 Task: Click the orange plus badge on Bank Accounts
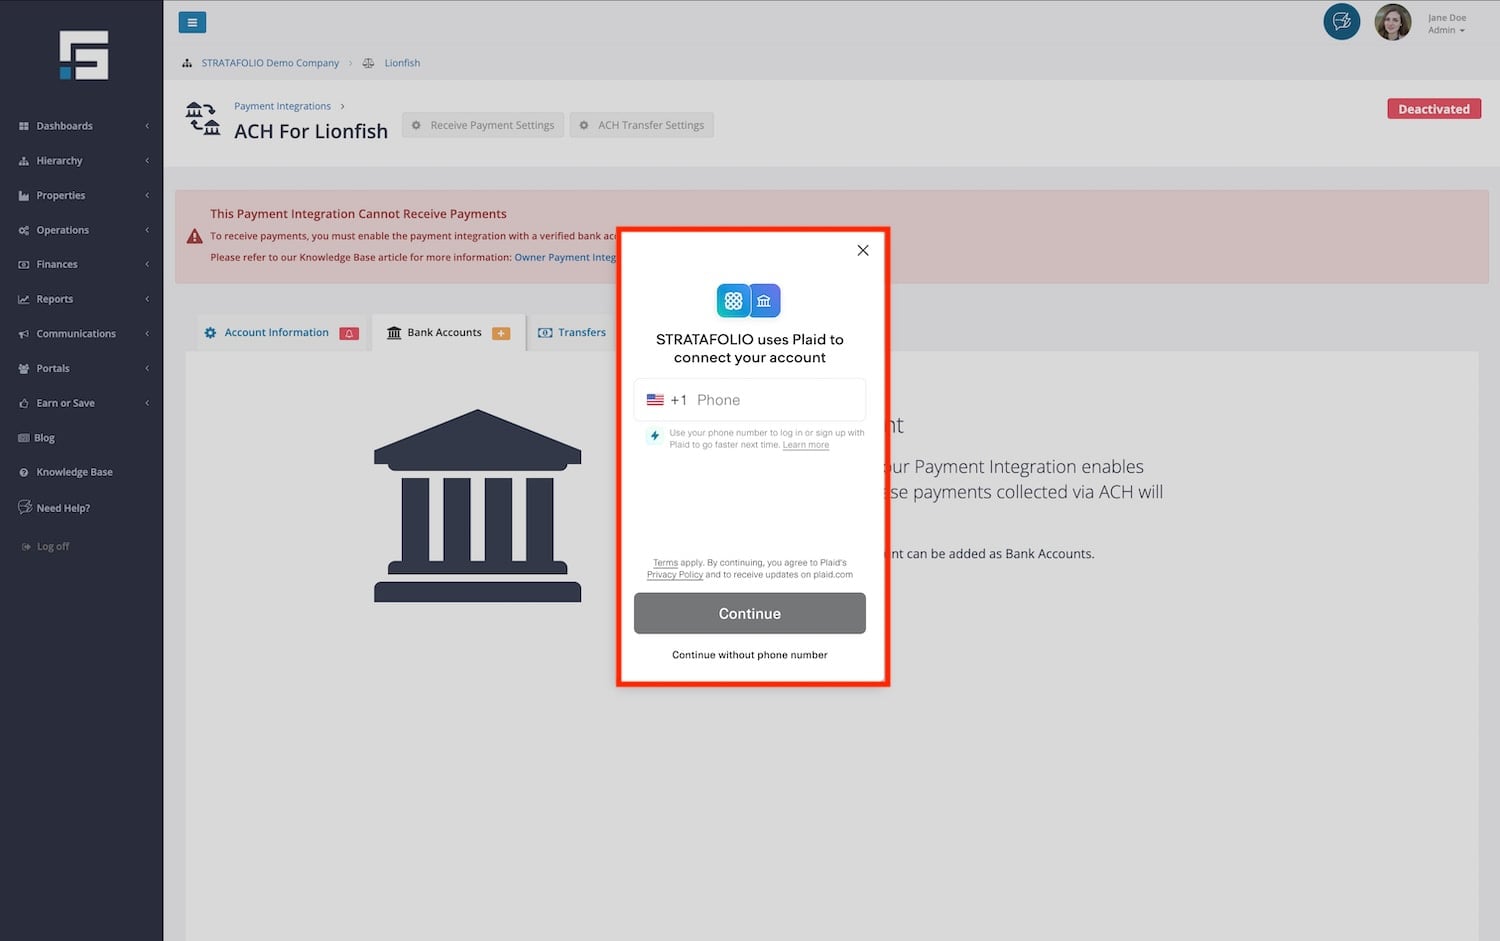(x=501, y=333)
